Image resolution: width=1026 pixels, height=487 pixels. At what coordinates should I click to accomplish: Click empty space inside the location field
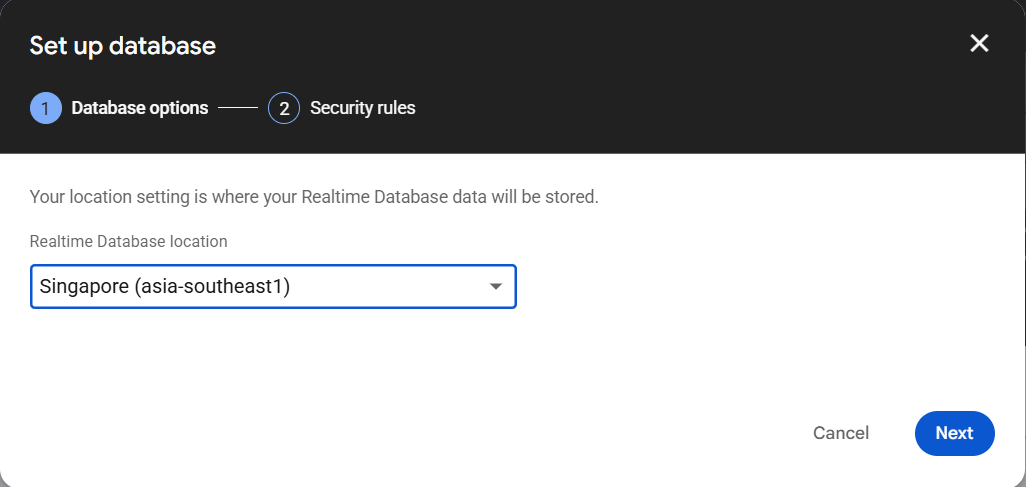pyautogui.click(x=400, y=287)
